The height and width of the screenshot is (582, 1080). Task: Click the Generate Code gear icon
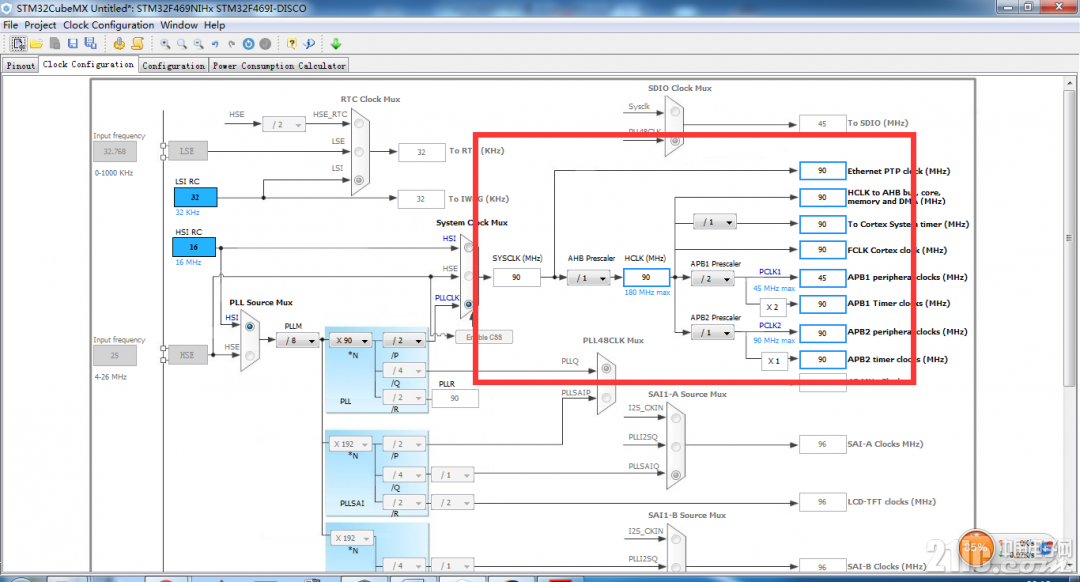click(x=119, y=43)
